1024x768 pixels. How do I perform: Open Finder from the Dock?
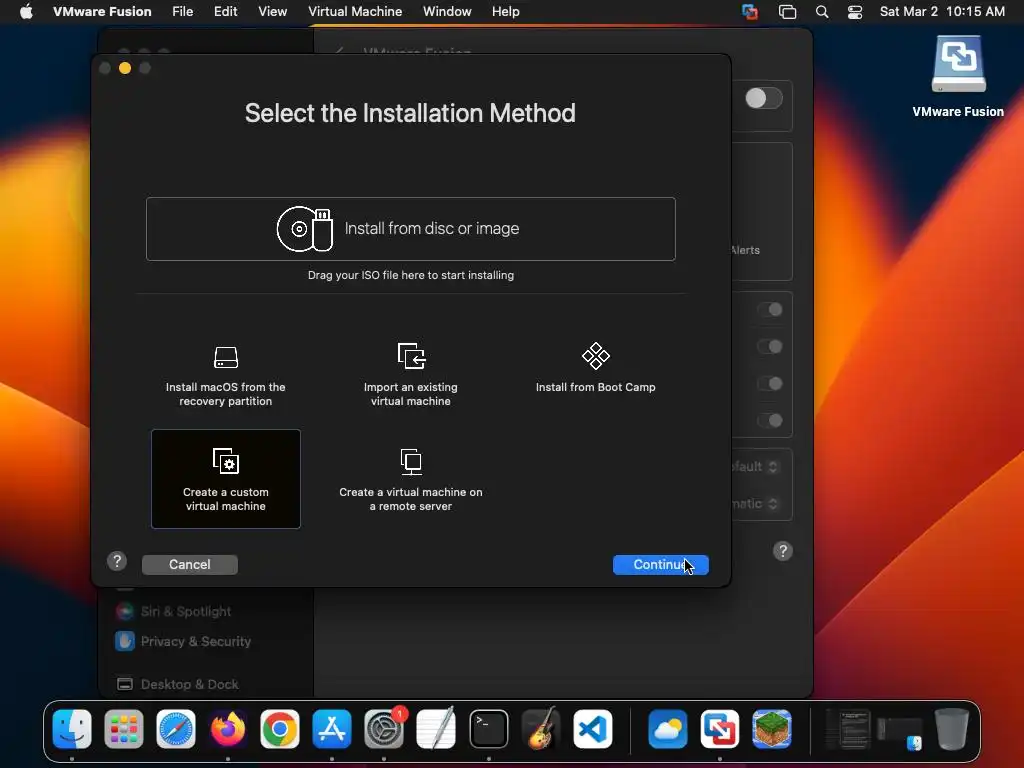tap(72, 729)
